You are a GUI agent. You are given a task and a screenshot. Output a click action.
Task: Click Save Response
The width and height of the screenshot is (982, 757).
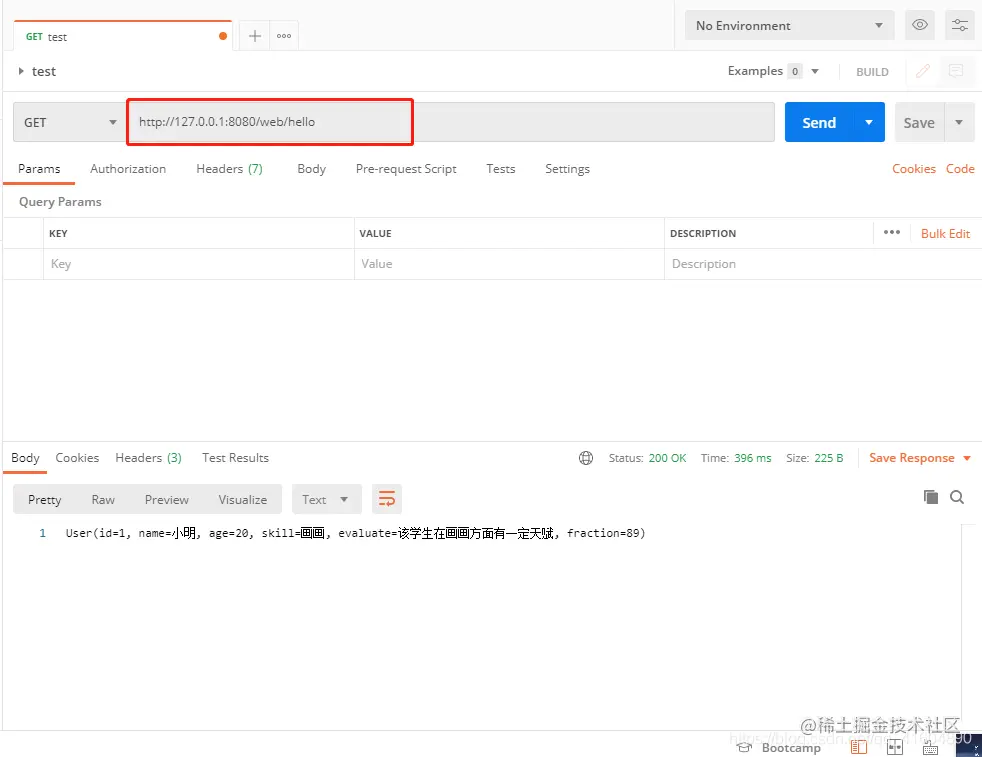(x=911, y=458)
